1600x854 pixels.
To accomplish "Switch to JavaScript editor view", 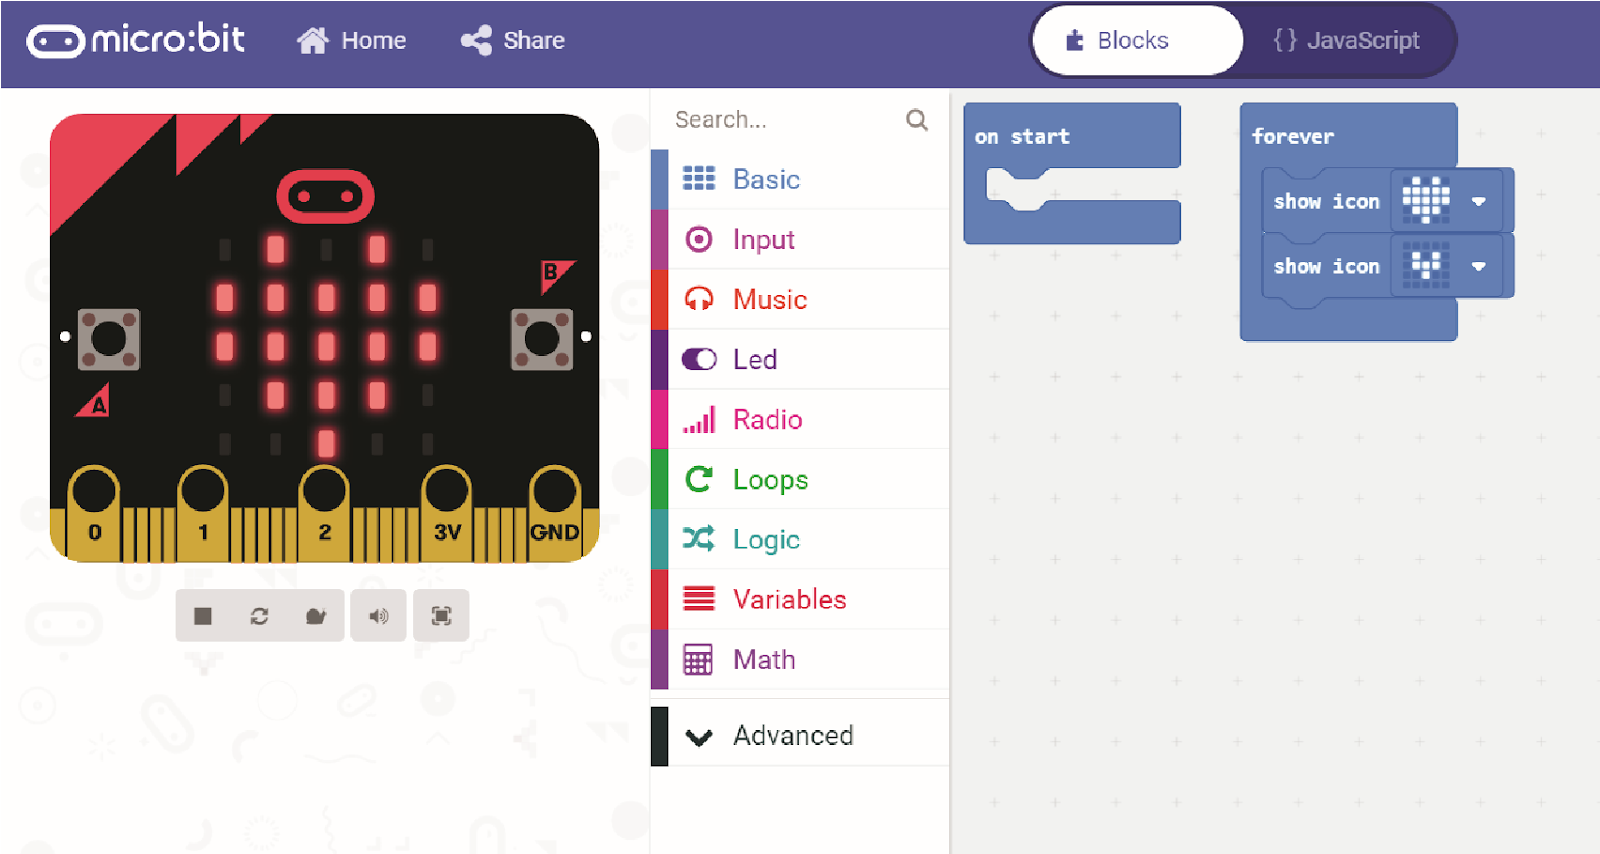I will tap(1346, 40).
